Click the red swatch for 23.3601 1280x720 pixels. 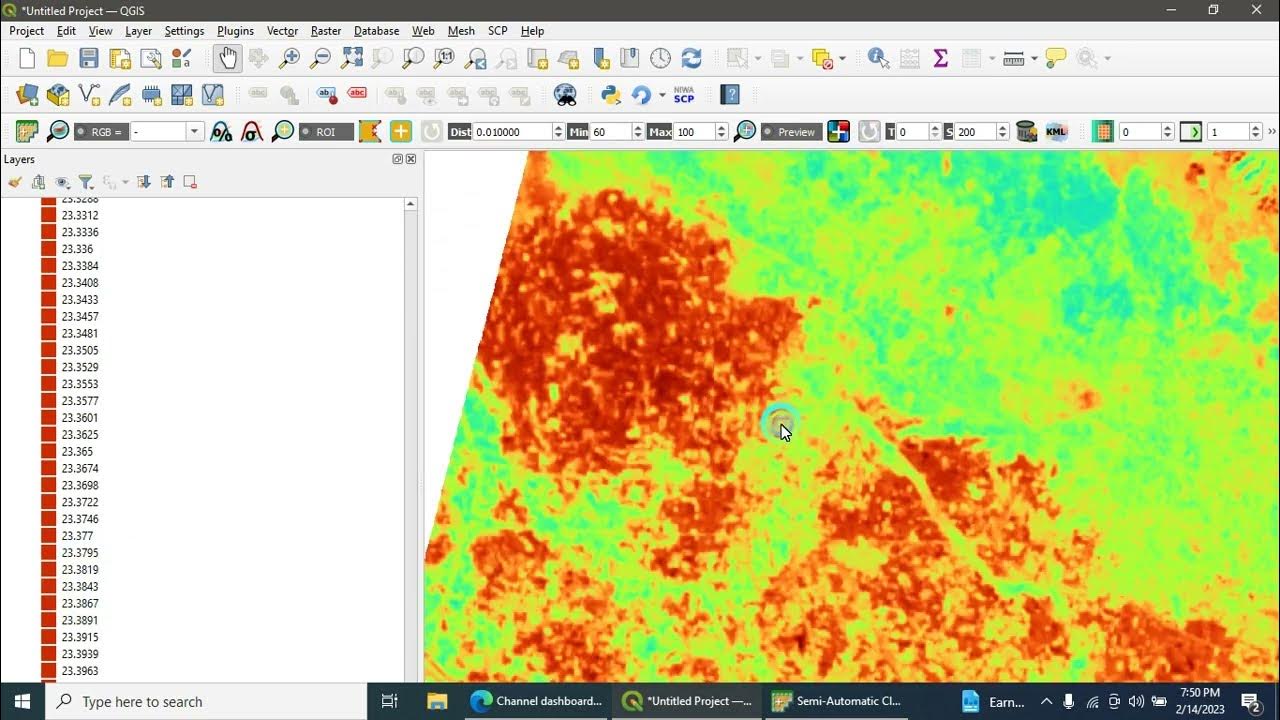click(x=48, y=418)
